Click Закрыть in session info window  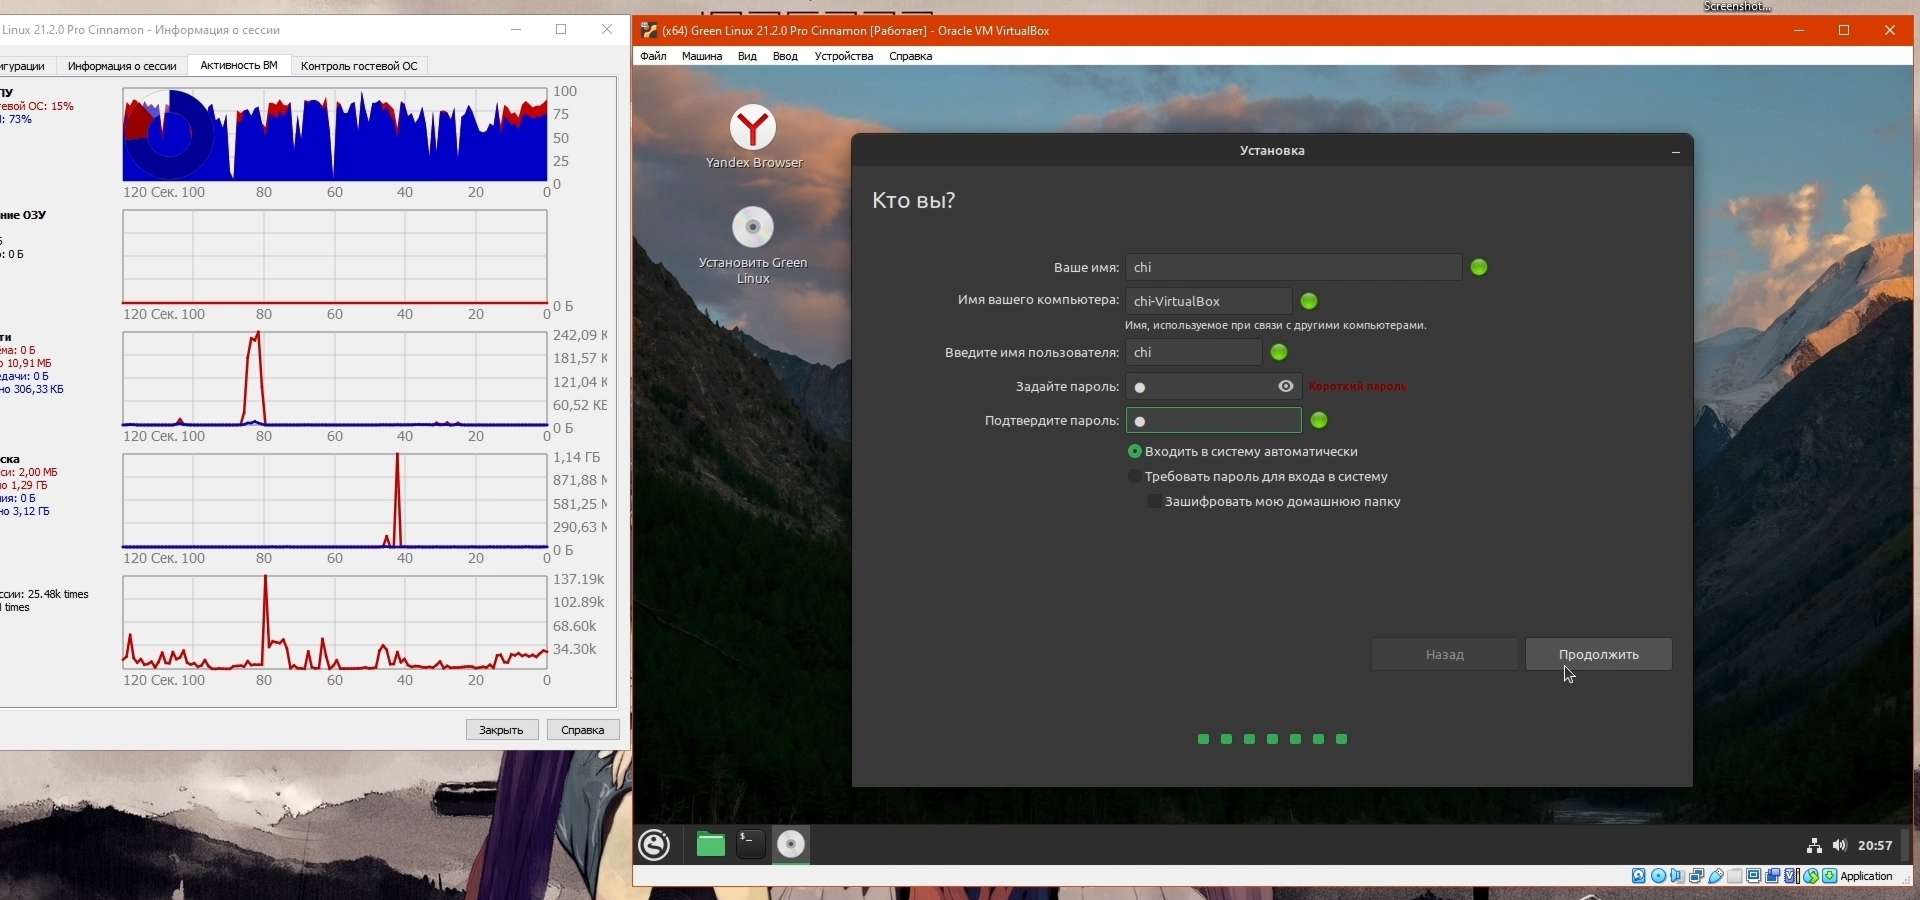[x=502, y=730]
